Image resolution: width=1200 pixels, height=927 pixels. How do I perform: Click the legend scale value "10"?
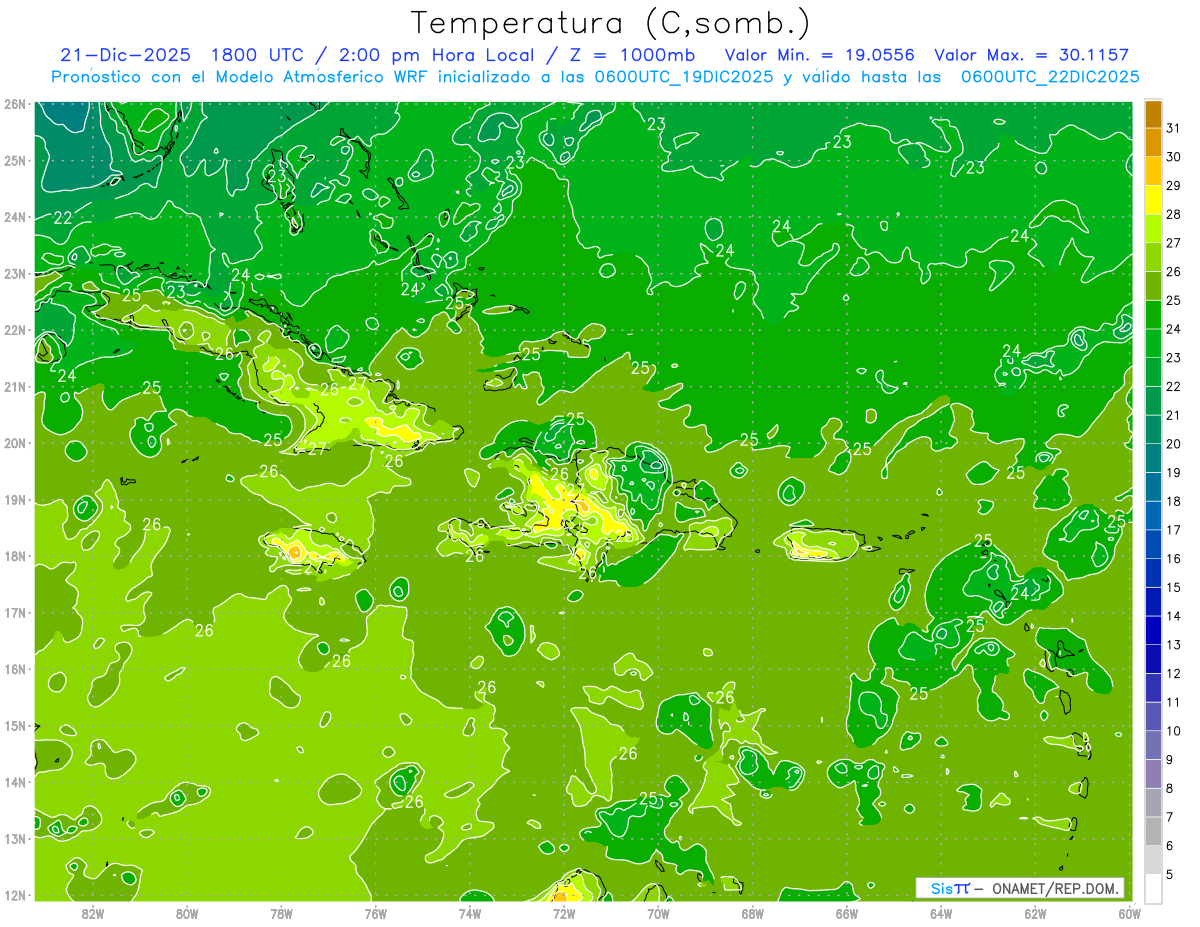click(x=1174, y=731)
